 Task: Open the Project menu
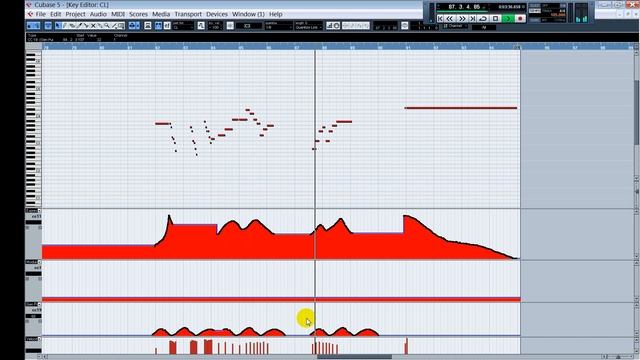tap(76, 14)
